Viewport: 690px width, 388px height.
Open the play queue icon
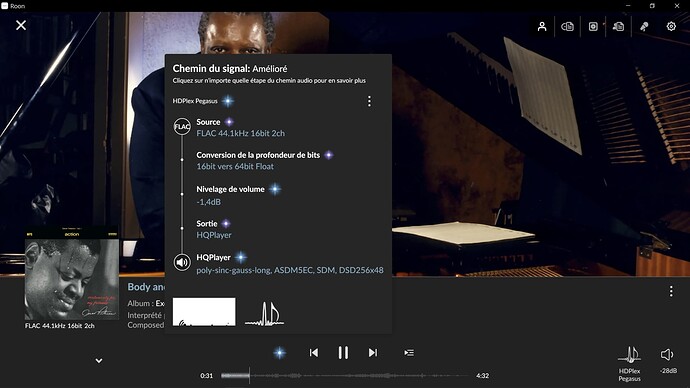(409, 353)
